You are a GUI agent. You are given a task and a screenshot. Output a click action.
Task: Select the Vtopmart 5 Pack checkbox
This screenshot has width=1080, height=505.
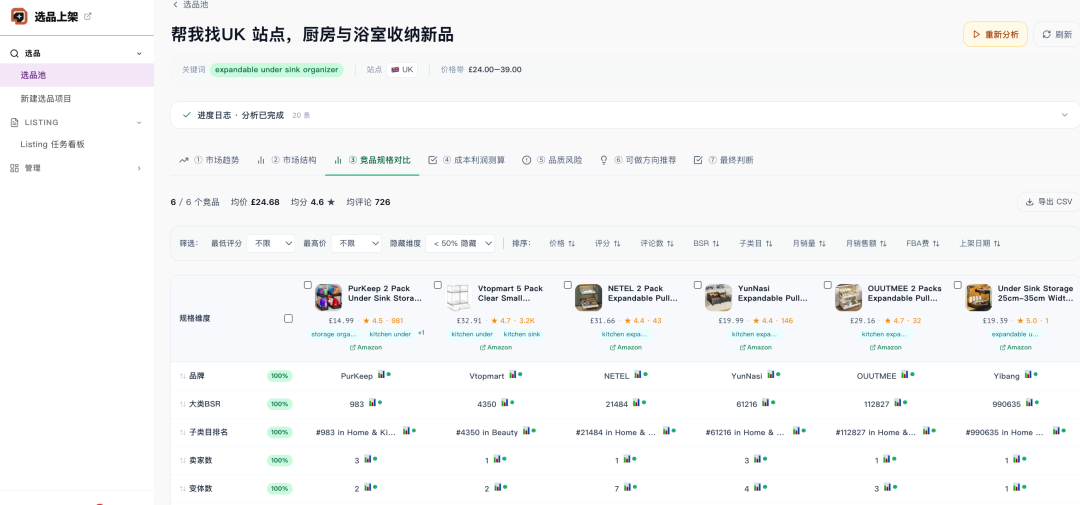437,285
